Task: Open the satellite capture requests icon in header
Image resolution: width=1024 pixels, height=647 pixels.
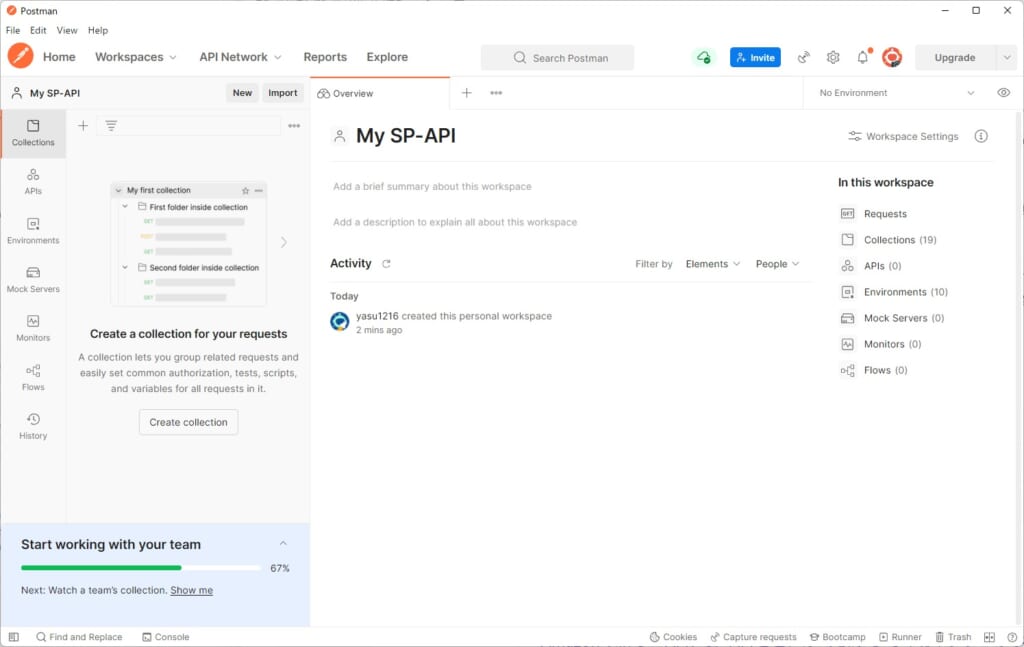Action: [803, 57]
